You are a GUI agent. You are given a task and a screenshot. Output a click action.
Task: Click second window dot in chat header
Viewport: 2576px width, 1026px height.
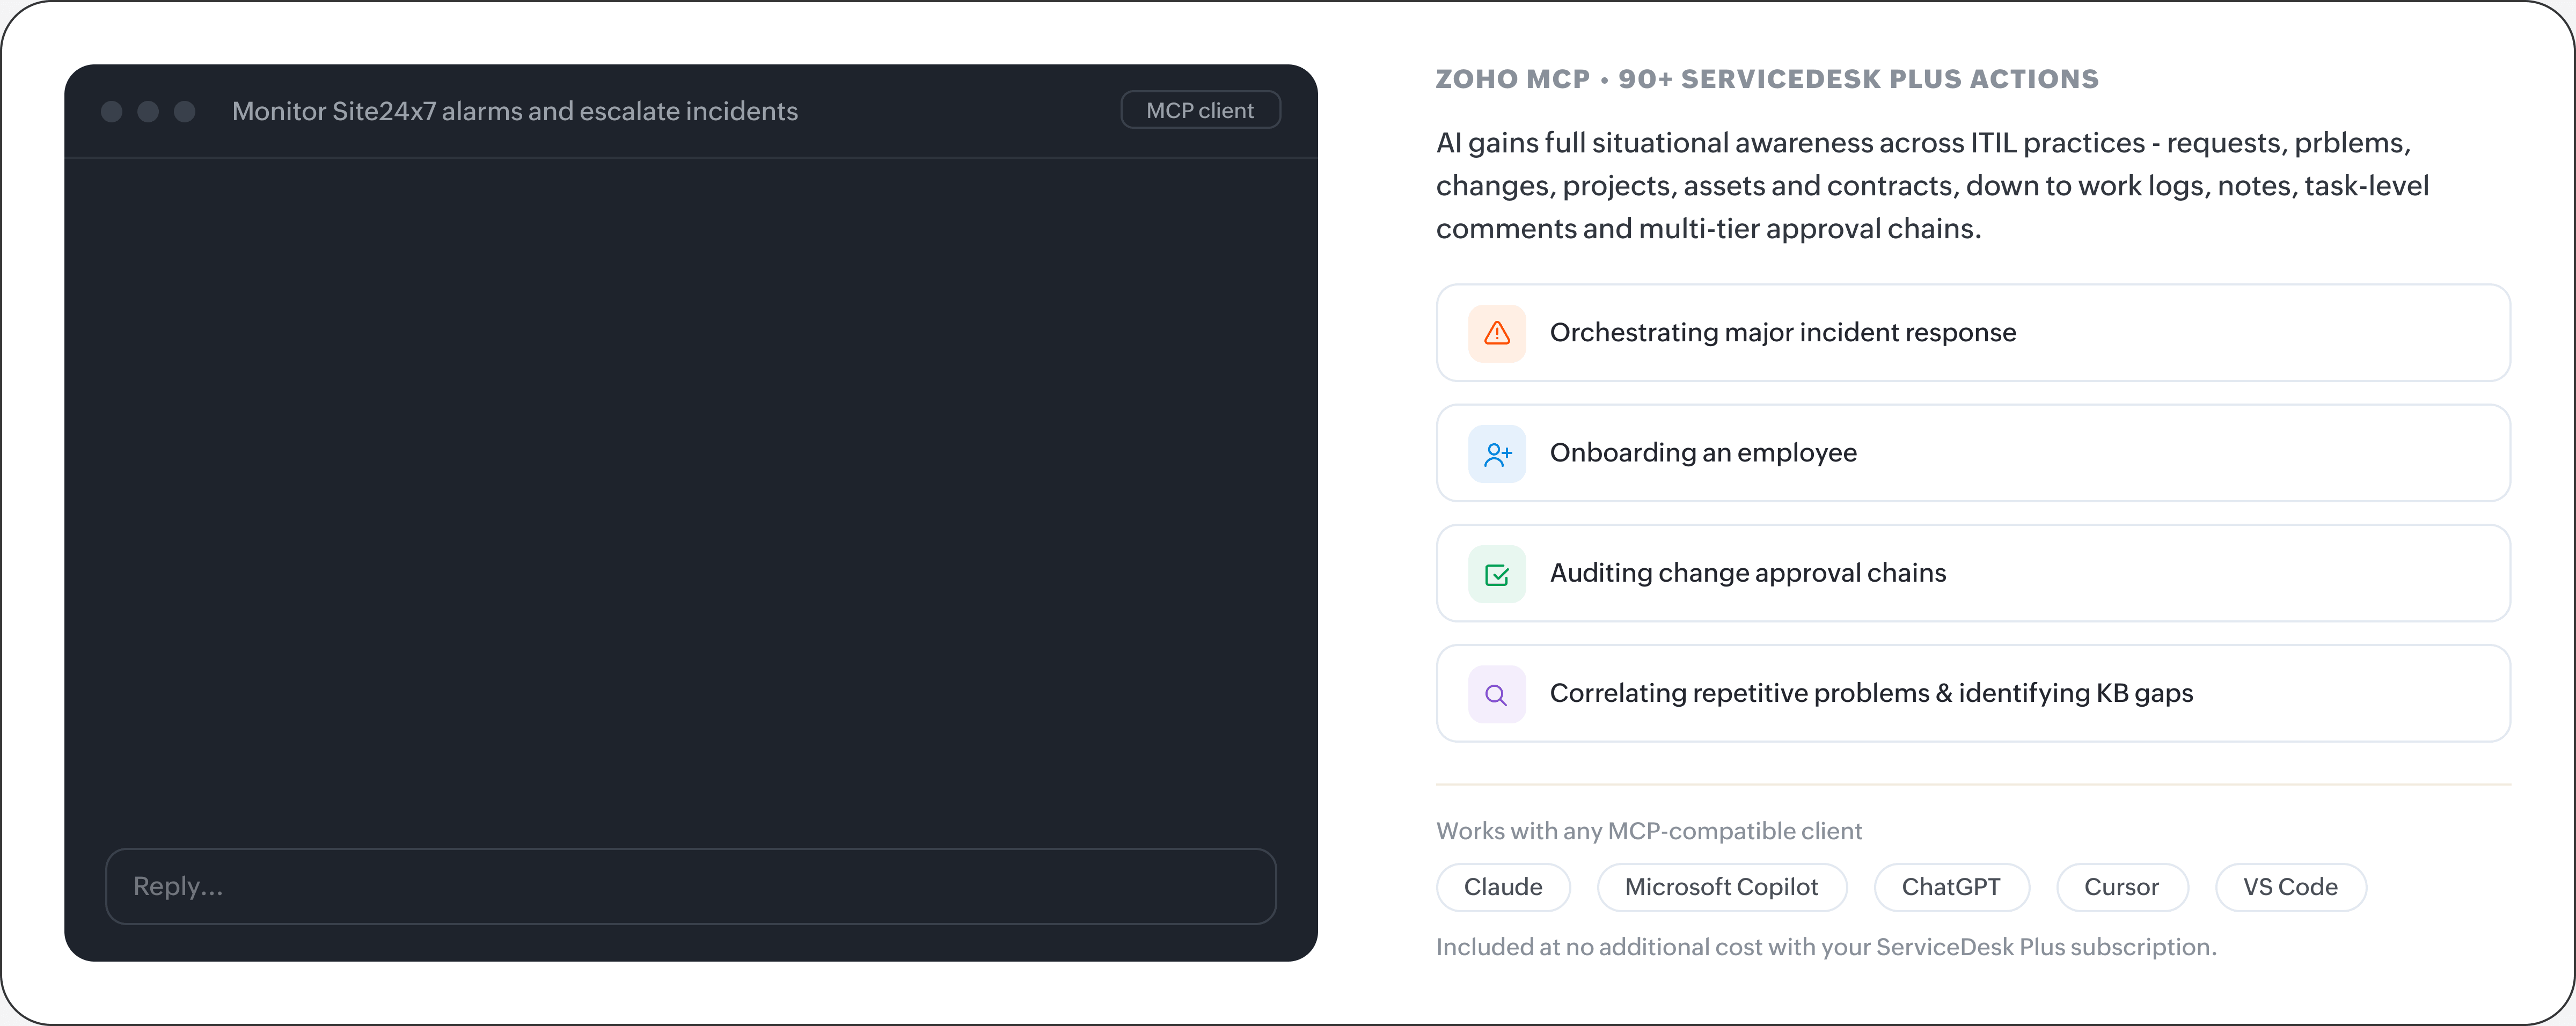click(x=148, y=111)
